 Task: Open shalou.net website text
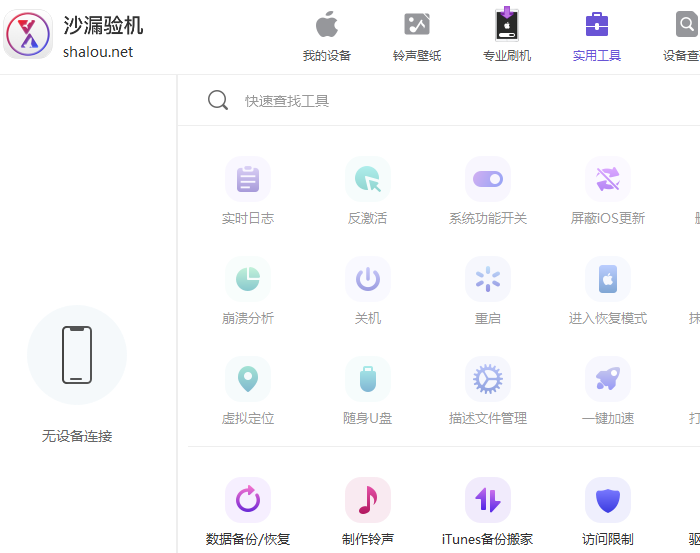(98, 52)
